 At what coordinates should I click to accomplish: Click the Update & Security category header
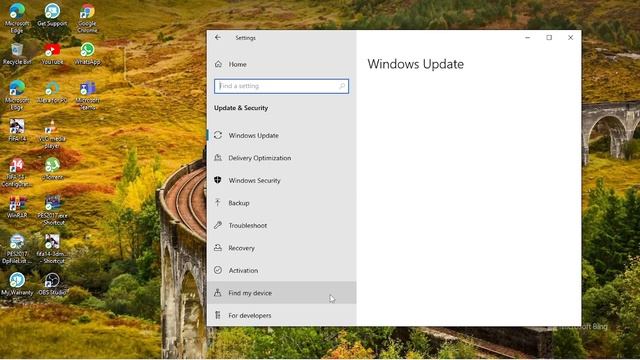pyautogui.click(x=241, y=108)
